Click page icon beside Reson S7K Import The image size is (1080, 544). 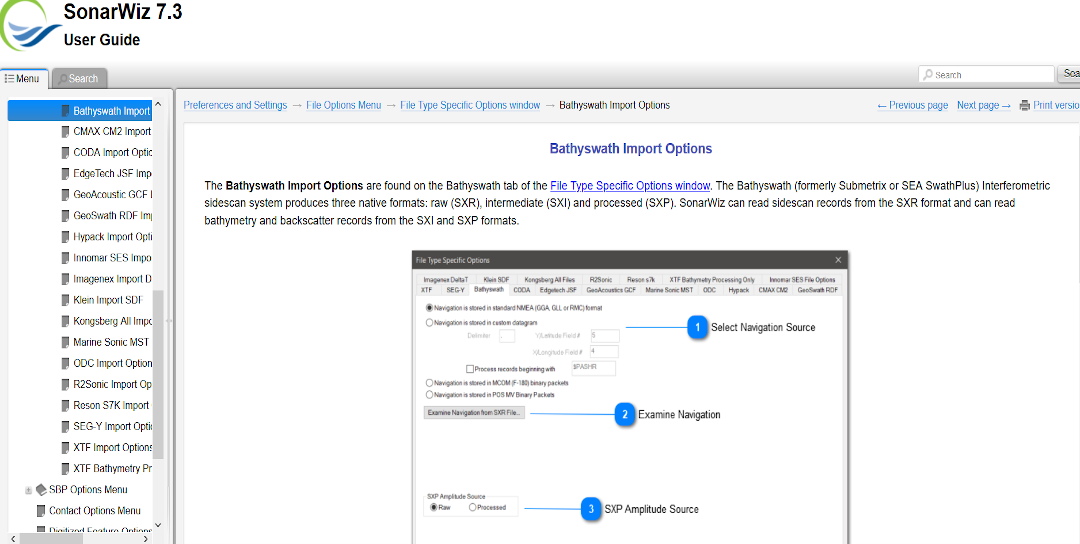tap(65, 405)
